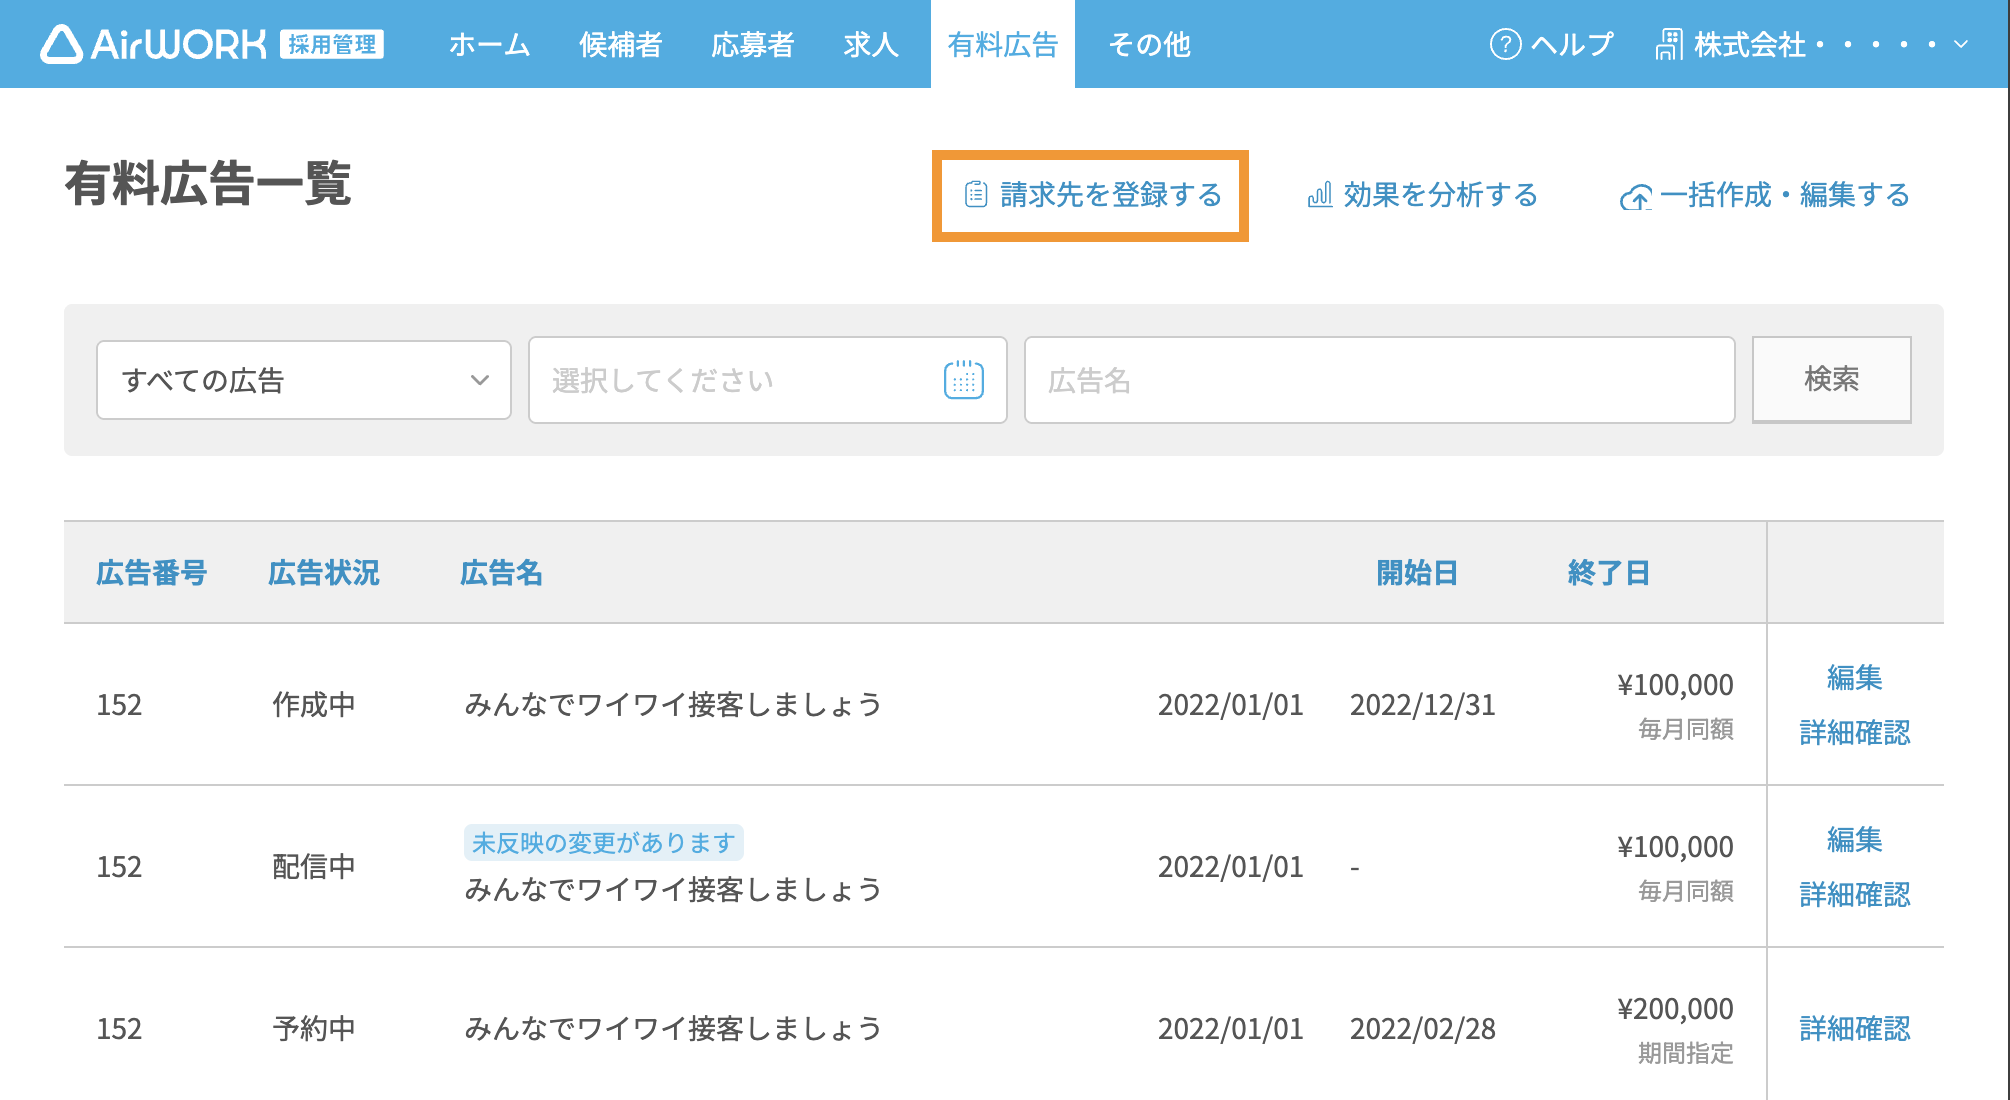
Task: Click the clipboard icon for billing registration
Action: 976,194
